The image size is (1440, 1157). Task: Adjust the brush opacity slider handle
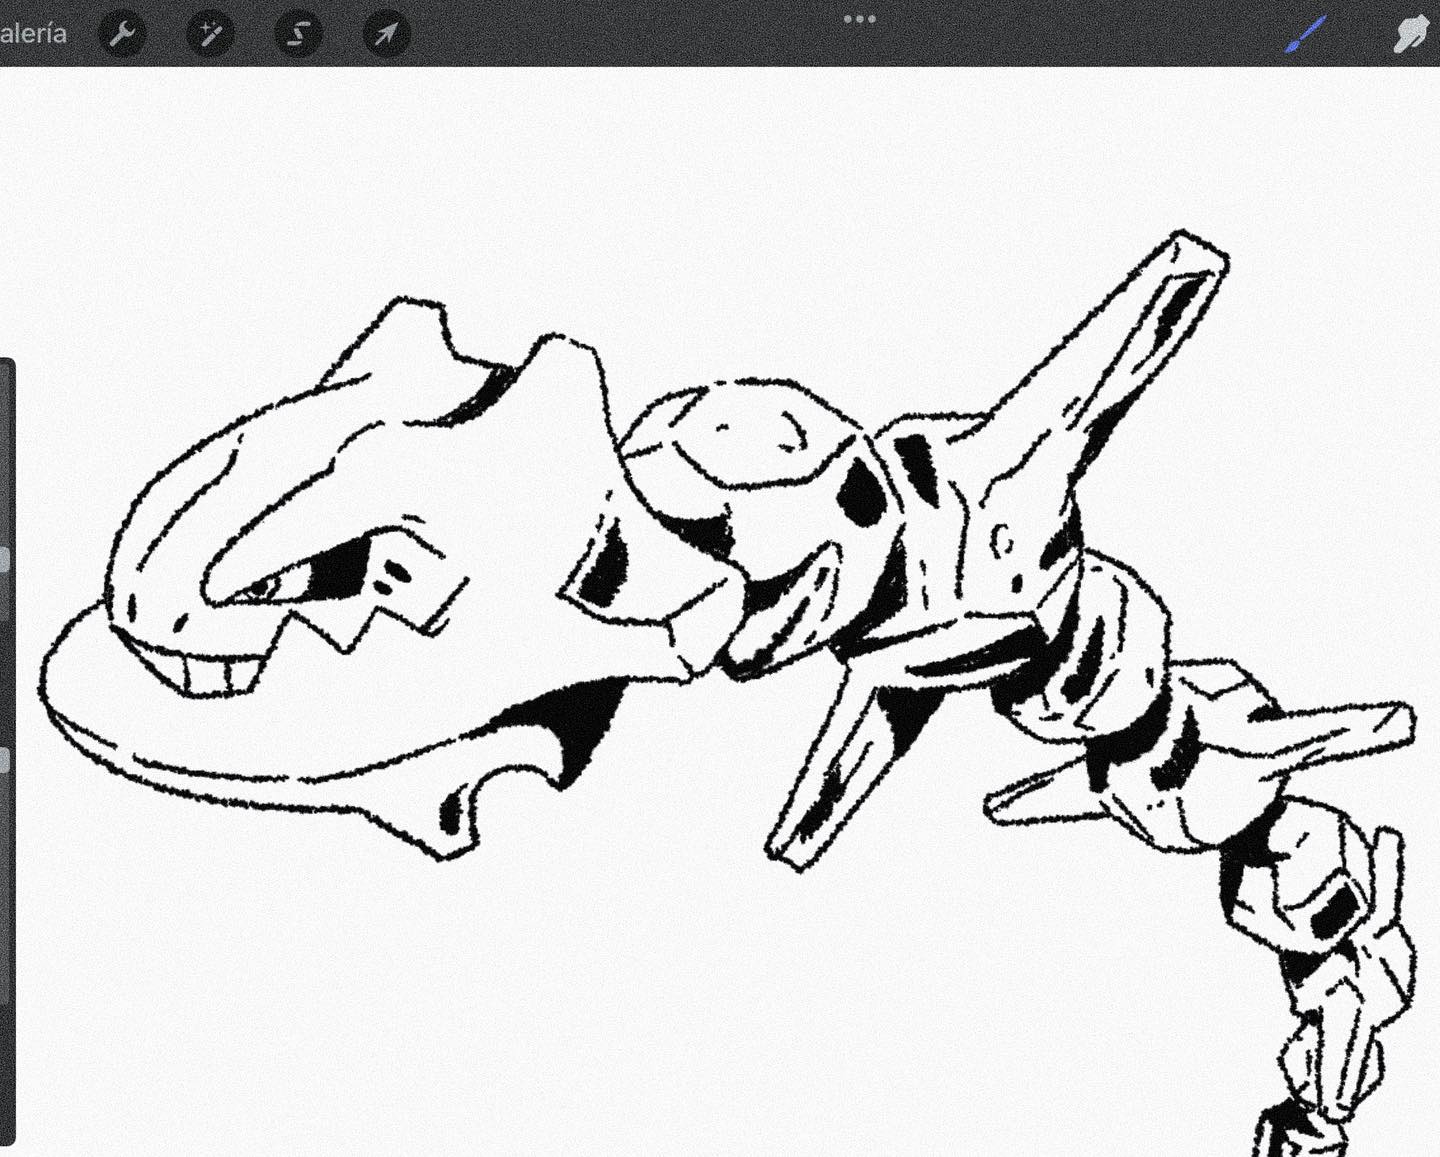5,760
